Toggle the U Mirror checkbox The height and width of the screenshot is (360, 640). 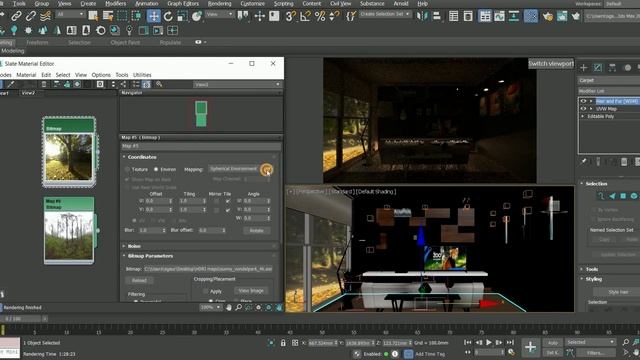click(216, 201)
